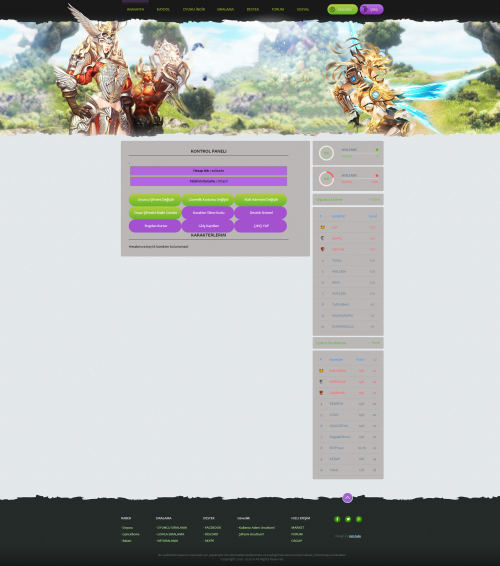This screenshot has height=566, width=500.
Task: Open the MARKET footer link
Action: [297, 528]
